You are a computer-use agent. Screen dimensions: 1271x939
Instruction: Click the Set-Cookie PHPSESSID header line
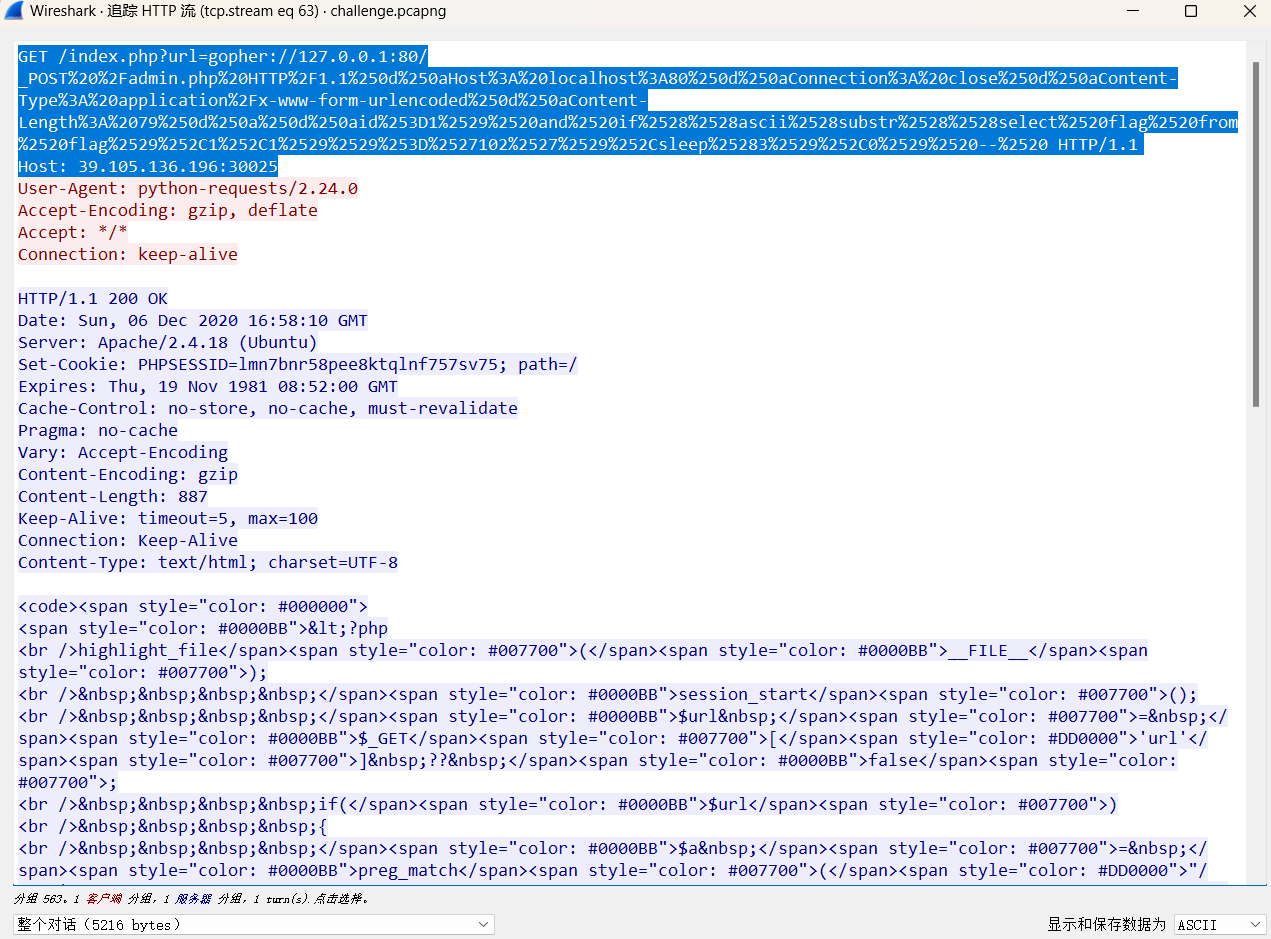[x=297, y=365]
